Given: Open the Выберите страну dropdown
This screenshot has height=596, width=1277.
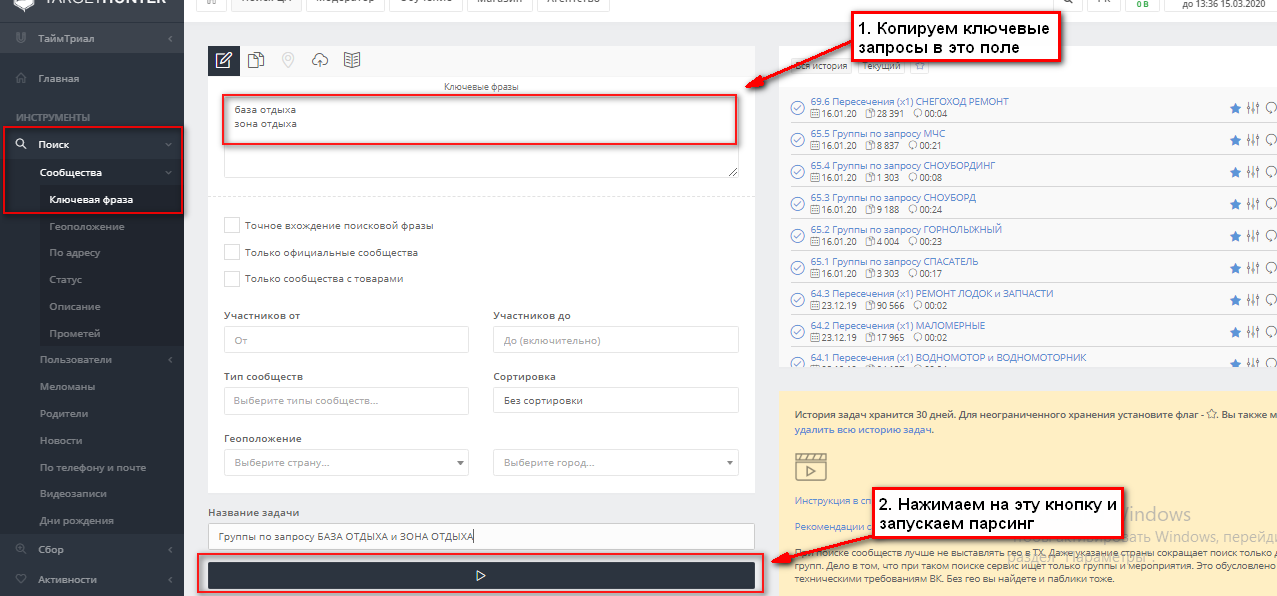Looking at the screenshot, I should click(346, 463).
